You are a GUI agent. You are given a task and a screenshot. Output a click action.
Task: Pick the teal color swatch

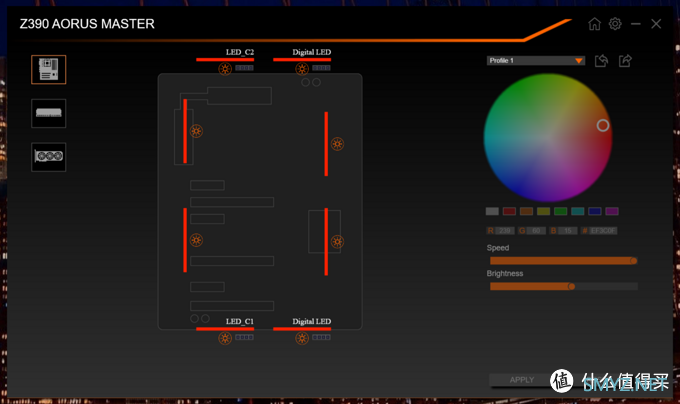[578, 211]
